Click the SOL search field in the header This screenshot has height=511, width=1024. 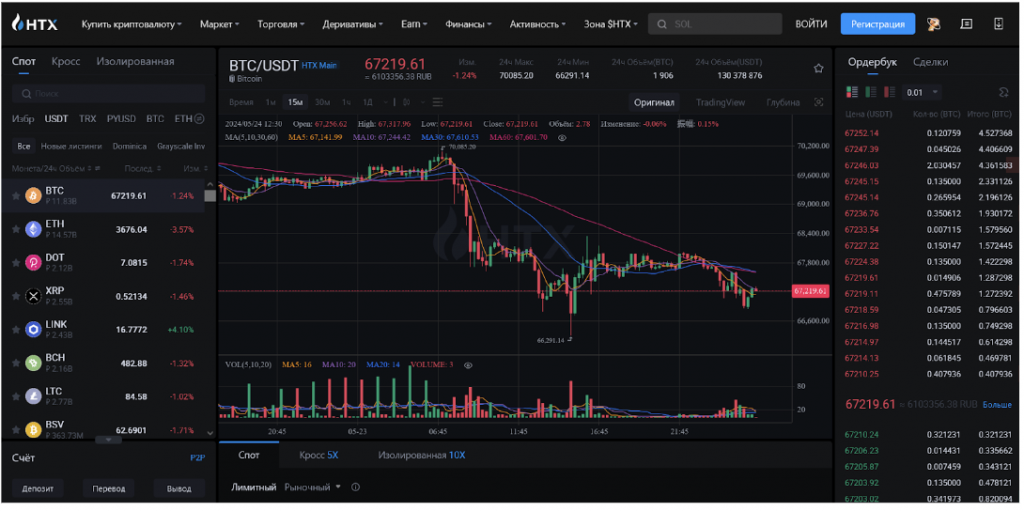[x=715, y=23]
